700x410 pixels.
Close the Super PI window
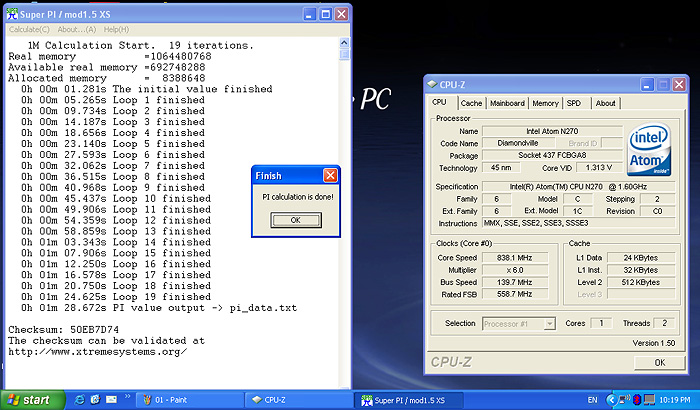tap(342, 14)
